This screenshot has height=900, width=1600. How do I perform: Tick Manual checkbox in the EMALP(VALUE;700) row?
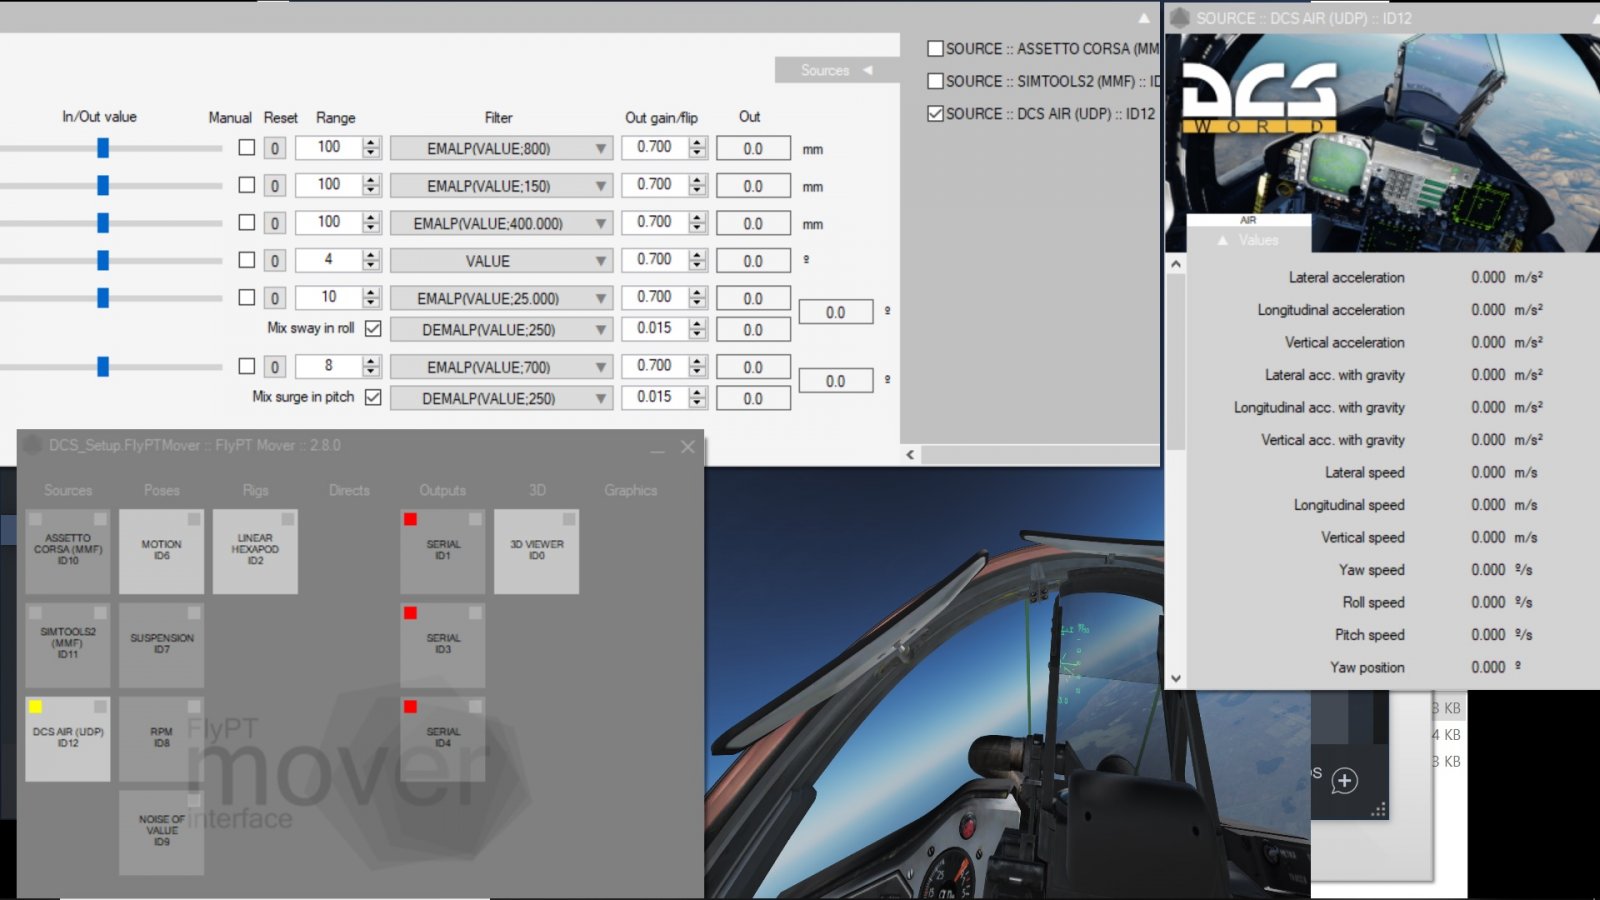pos(247,366)
